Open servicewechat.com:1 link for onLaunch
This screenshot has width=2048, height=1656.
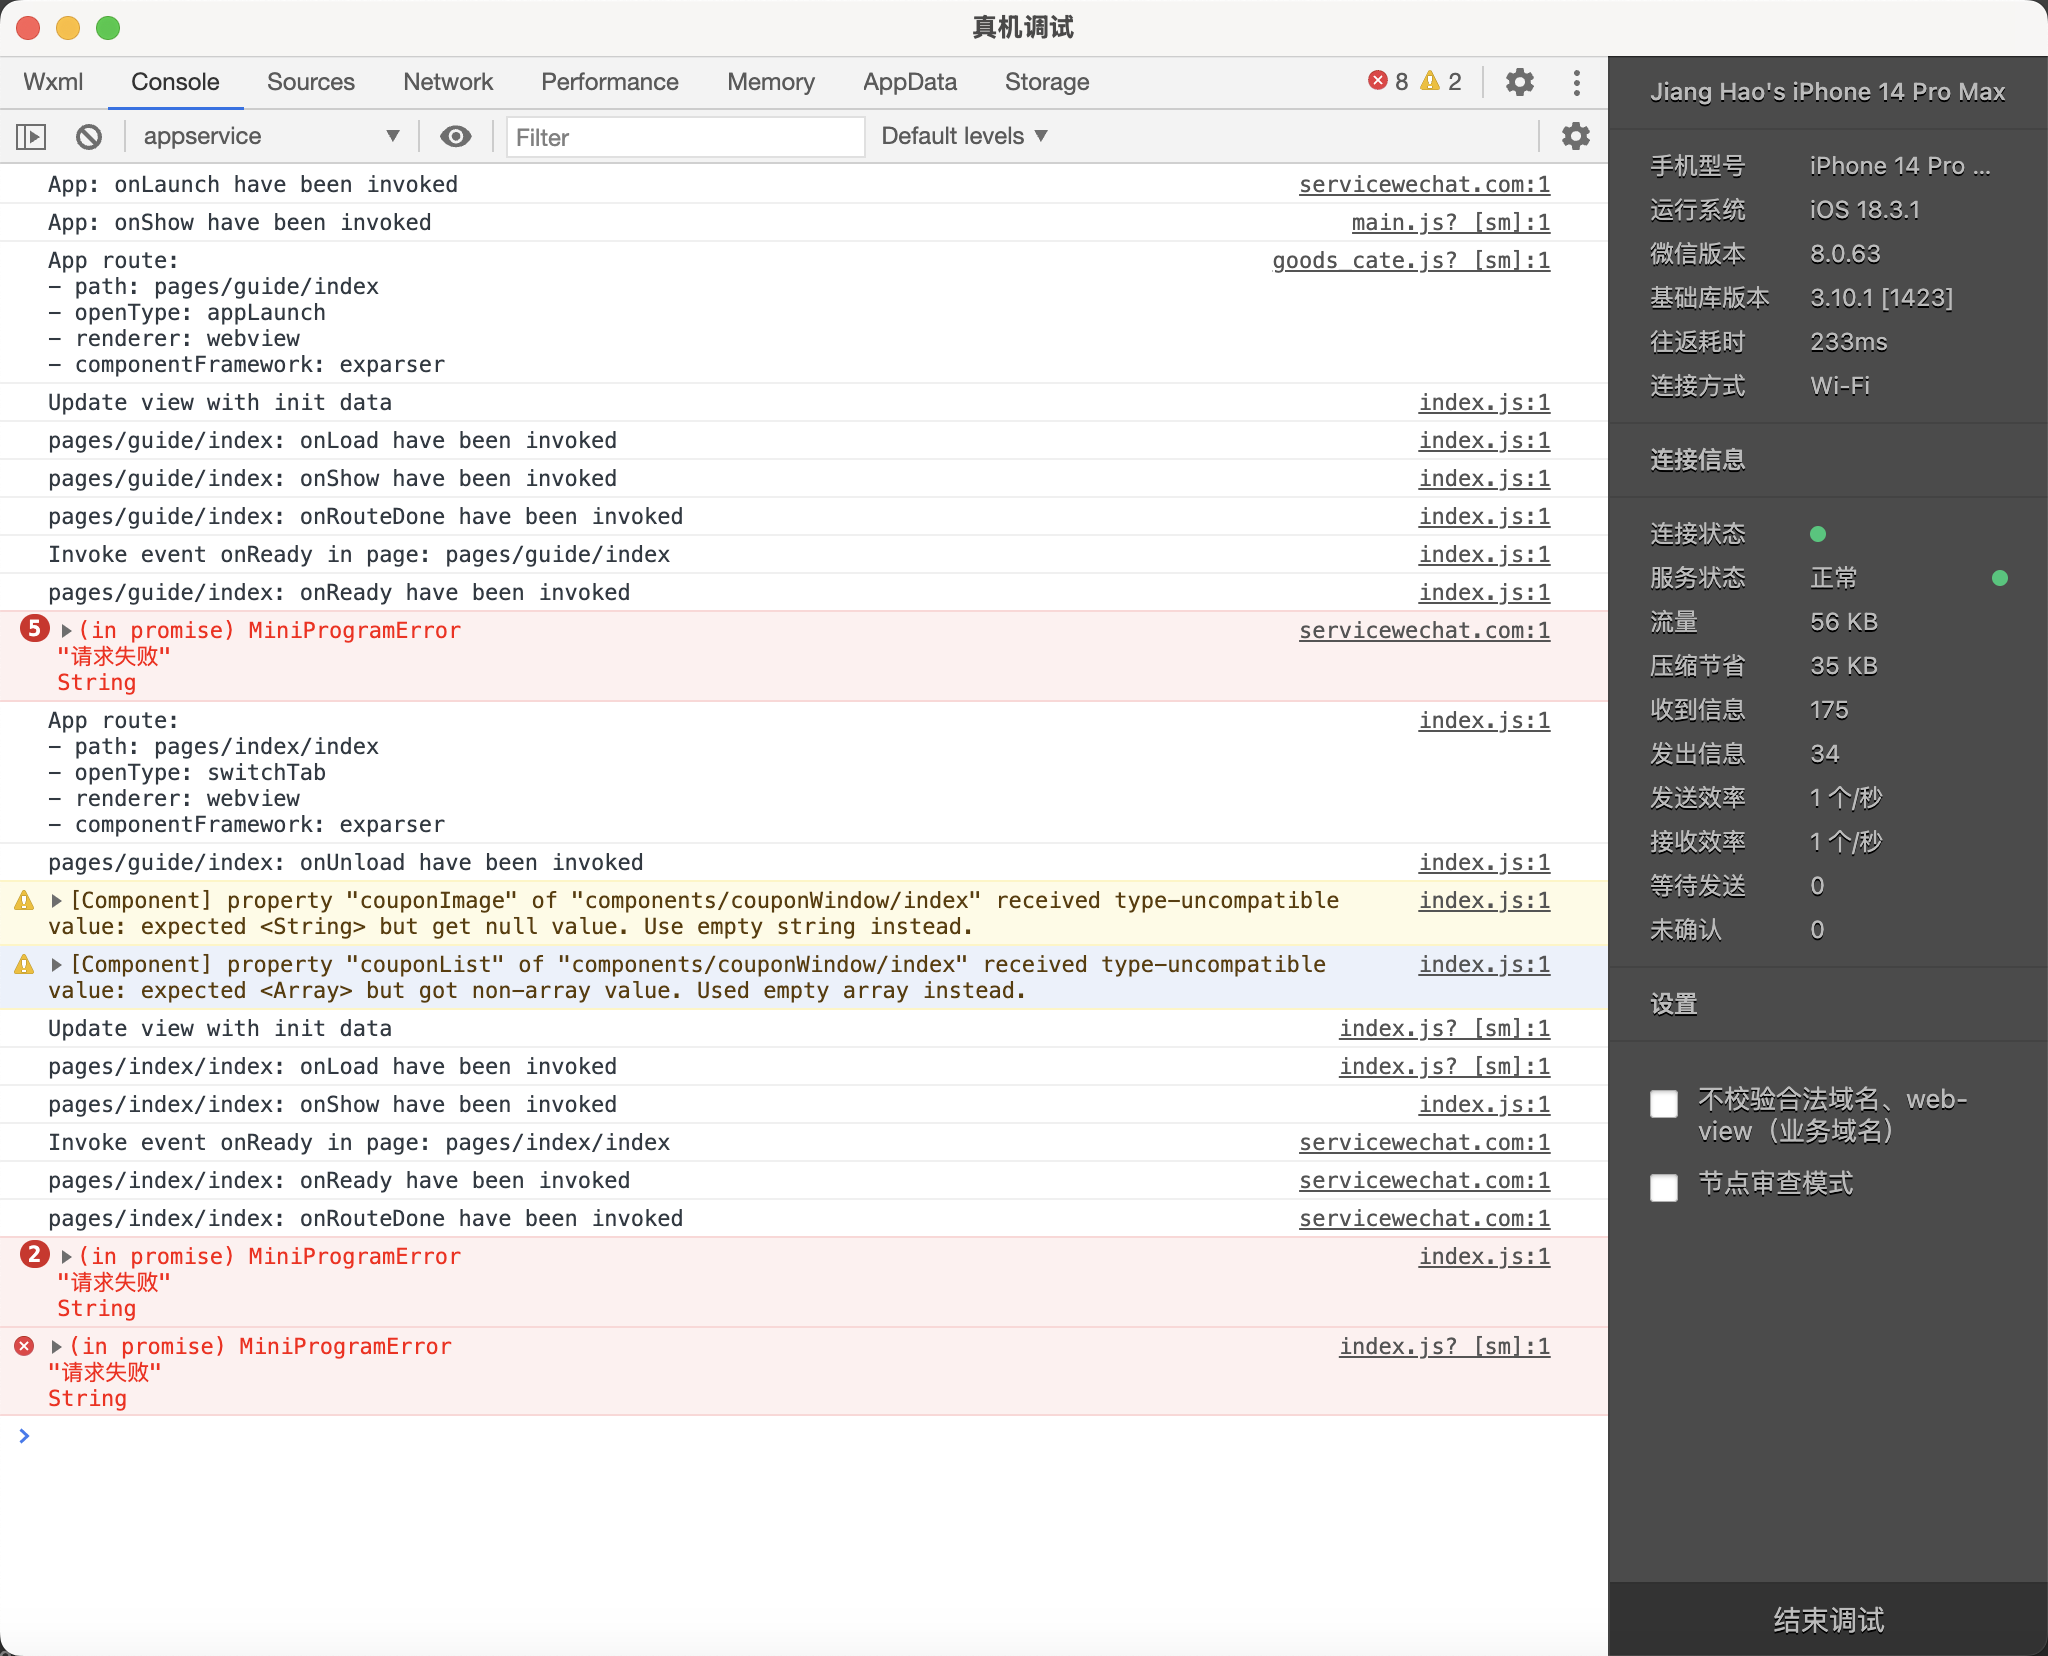(x=1424, y=184)
